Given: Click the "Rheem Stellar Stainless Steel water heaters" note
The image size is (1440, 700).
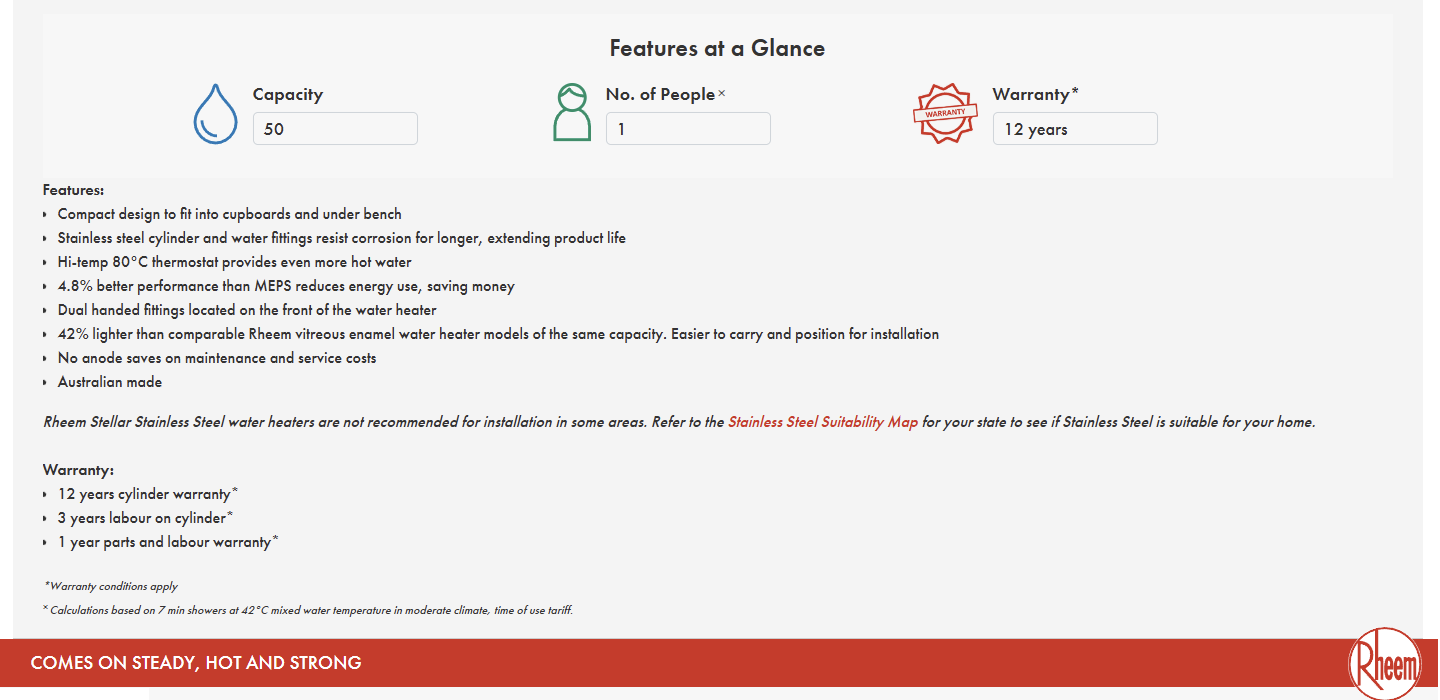Looking at the screenshot, I should [679, 422].
